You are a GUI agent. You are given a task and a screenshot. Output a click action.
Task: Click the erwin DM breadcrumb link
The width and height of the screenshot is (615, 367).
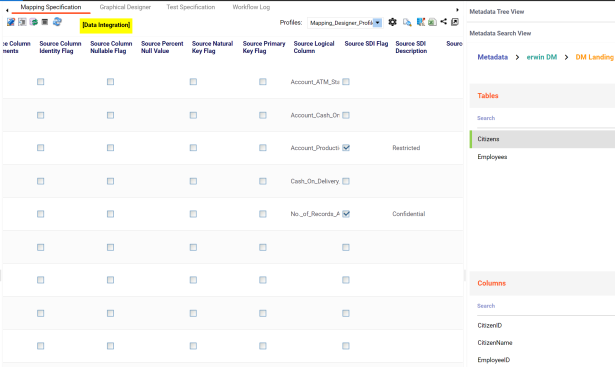tap(542, 57)
